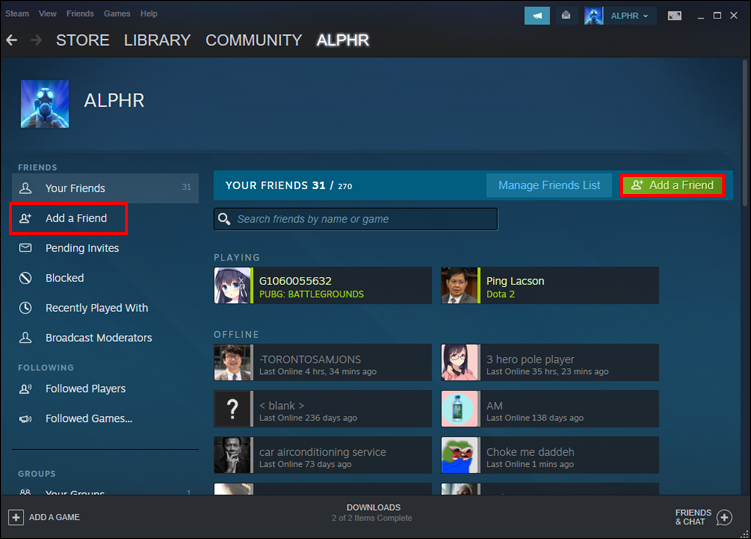Viewport: 751px width, 539px height.
Task: Click the forward navigation arrow
Action: point(36,40)
